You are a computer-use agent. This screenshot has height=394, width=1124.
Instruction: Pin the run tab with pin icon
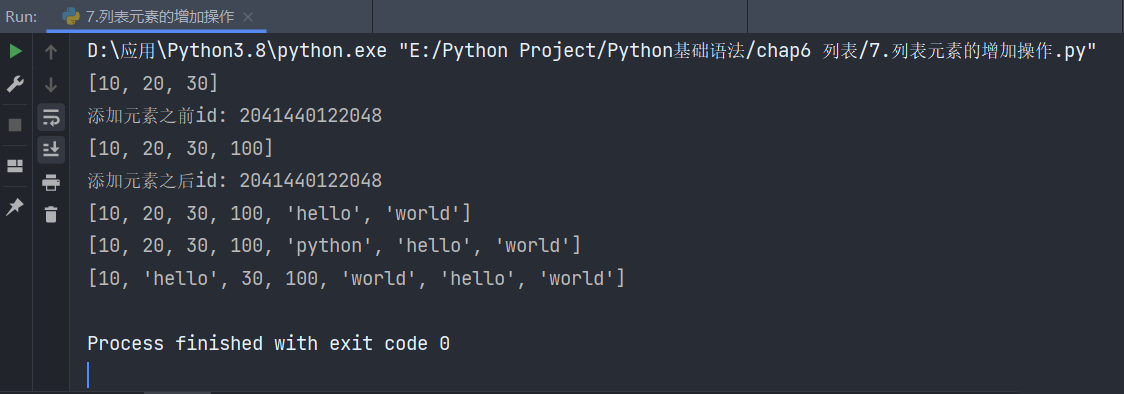pos(15,207)
